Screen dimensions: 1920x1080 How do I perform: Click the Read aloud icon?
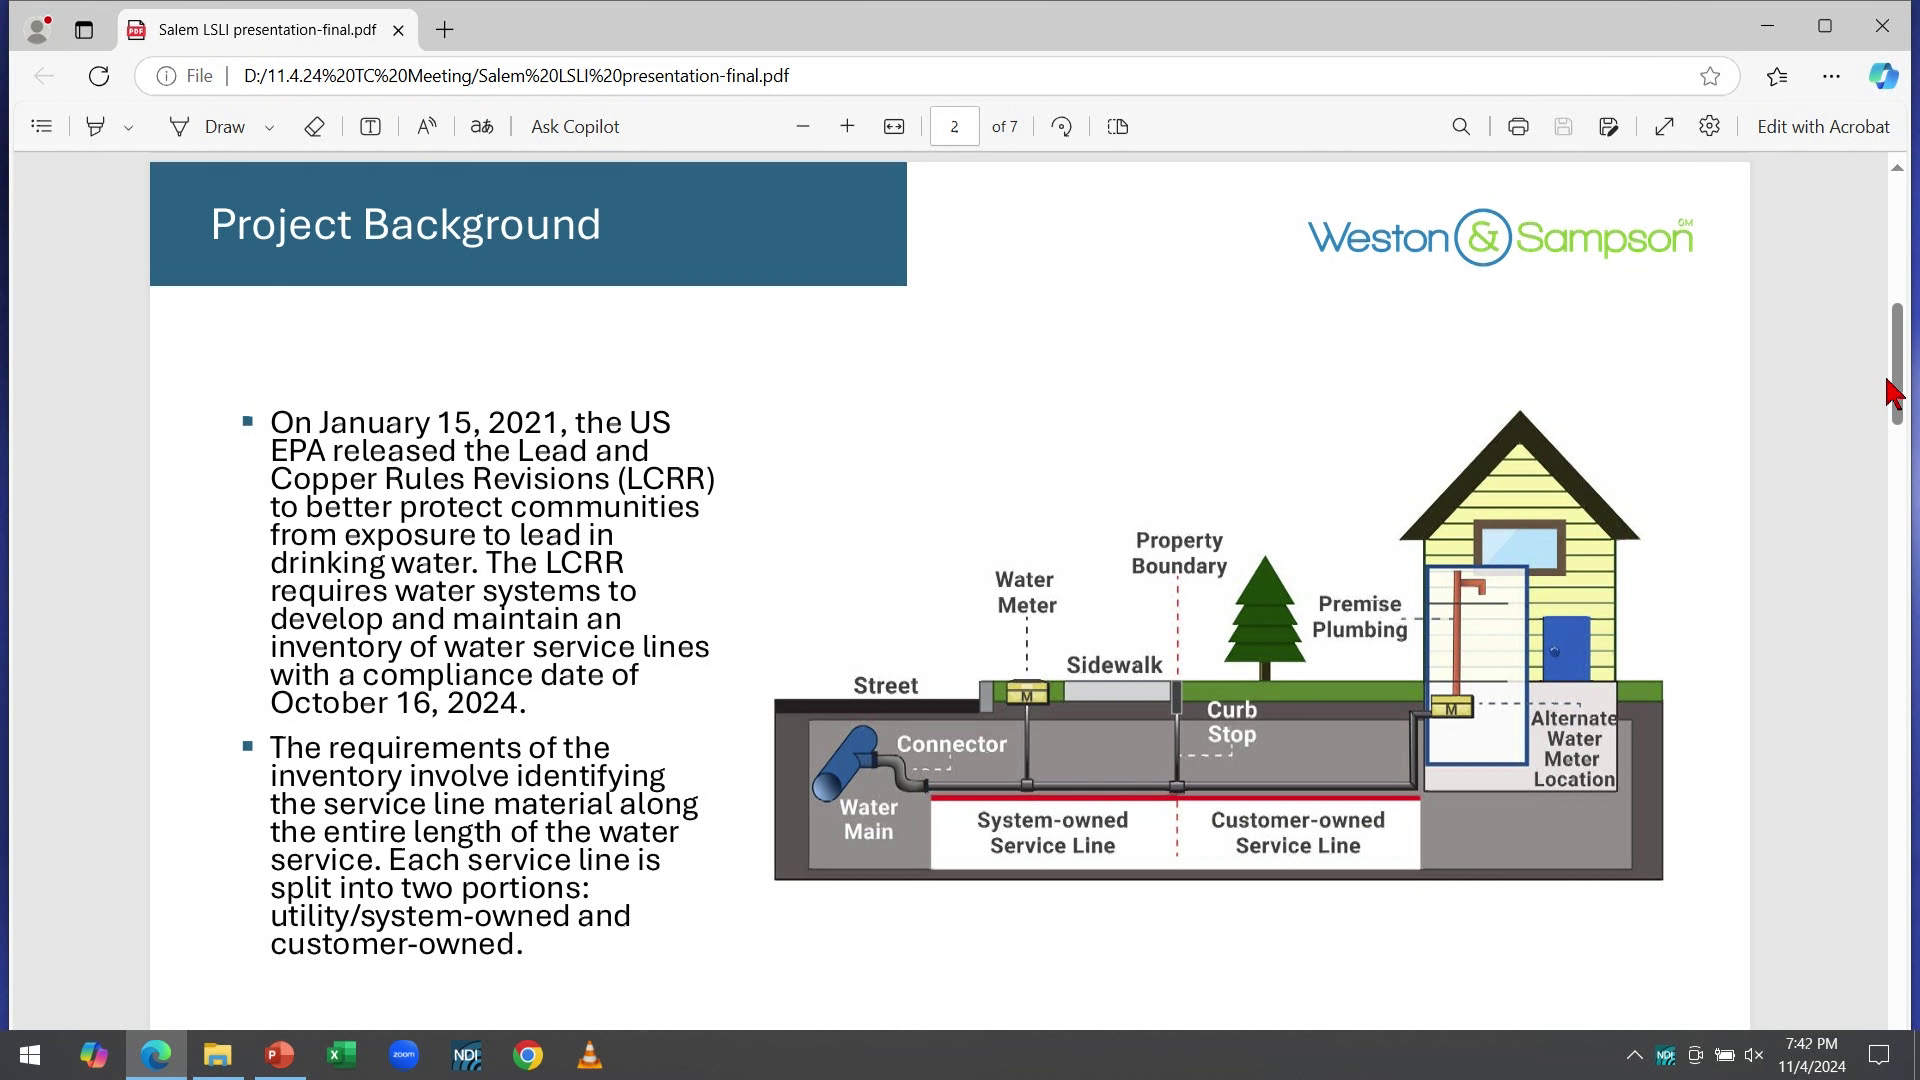pos(427,127)
